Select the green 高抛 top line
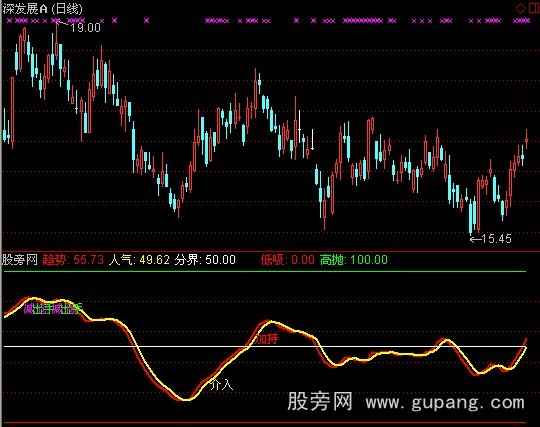This screenshot has height=427, width=540. tap(265, 272)
